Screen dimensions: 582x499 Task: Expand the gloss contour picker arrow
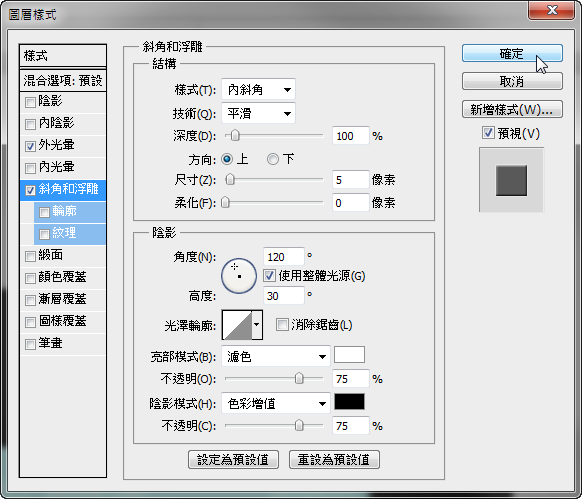257,325
